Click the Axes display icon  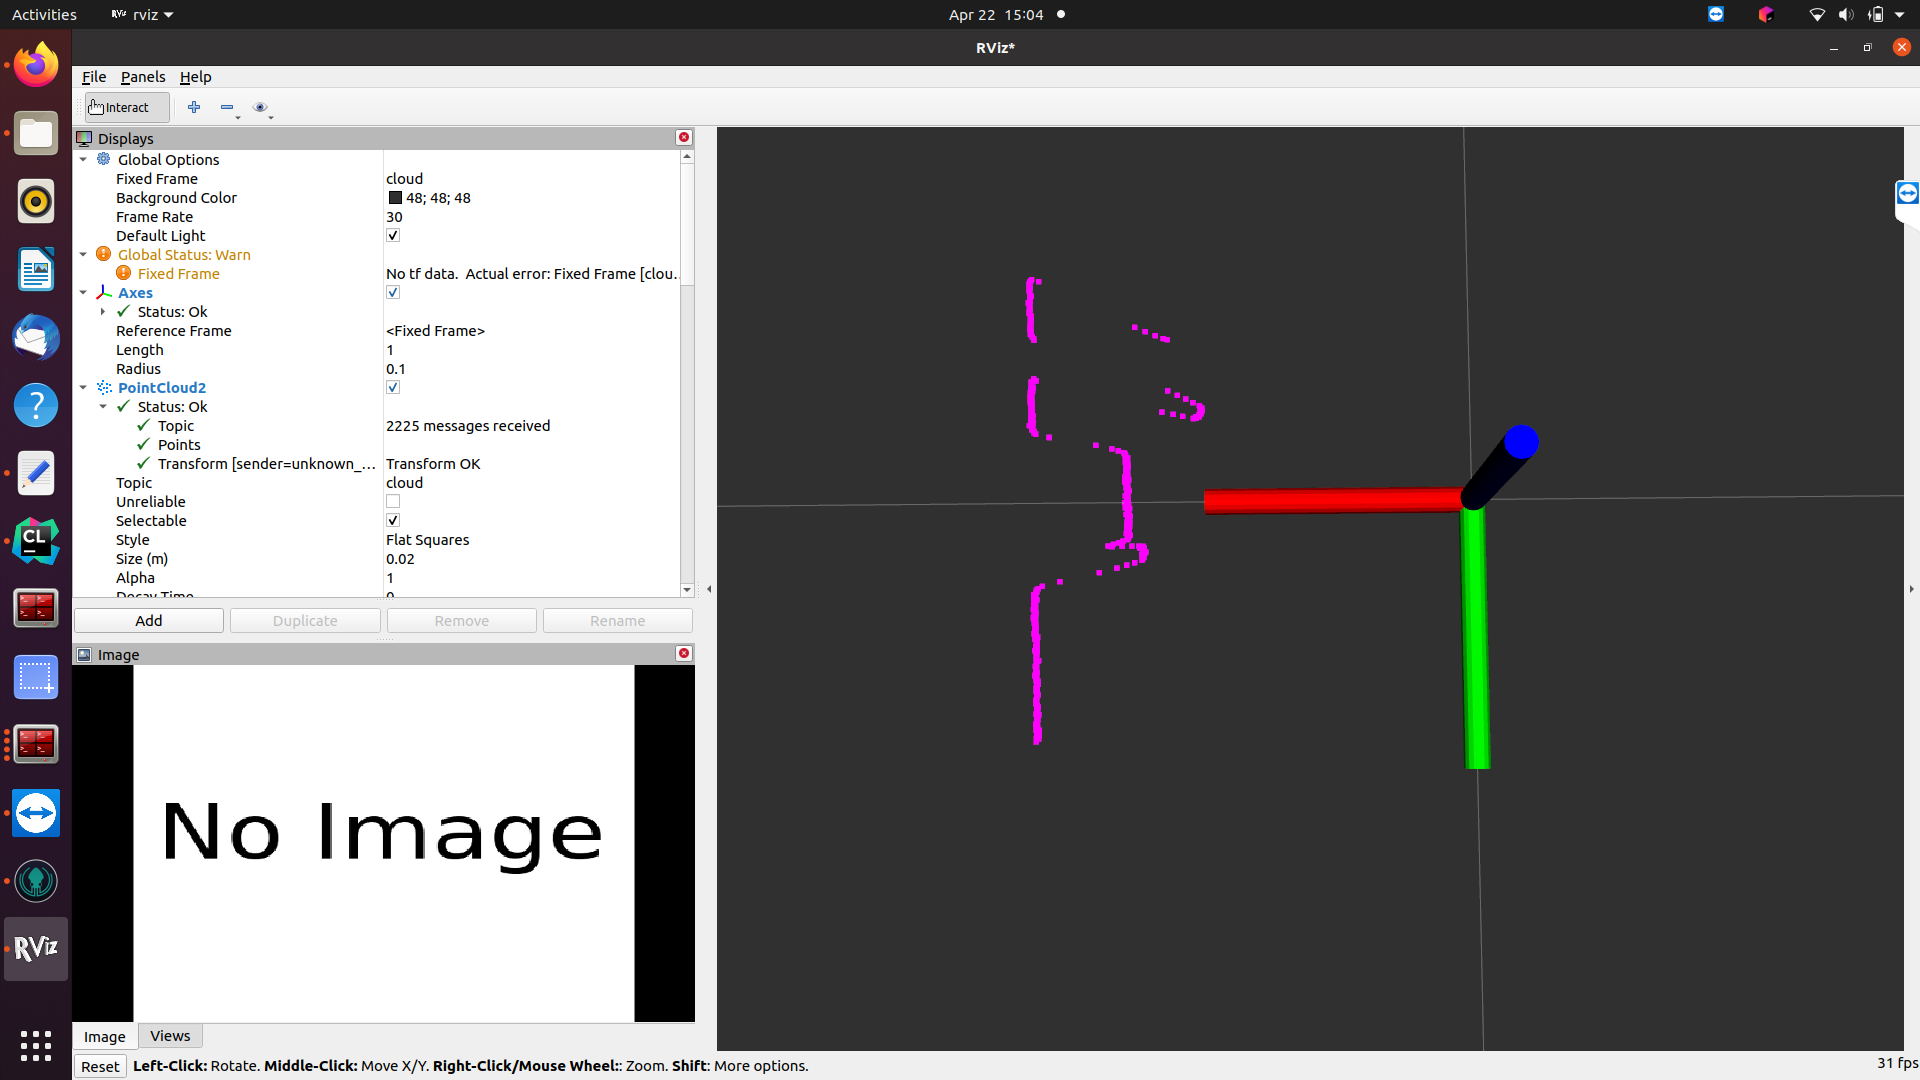[x=103, y=292]
